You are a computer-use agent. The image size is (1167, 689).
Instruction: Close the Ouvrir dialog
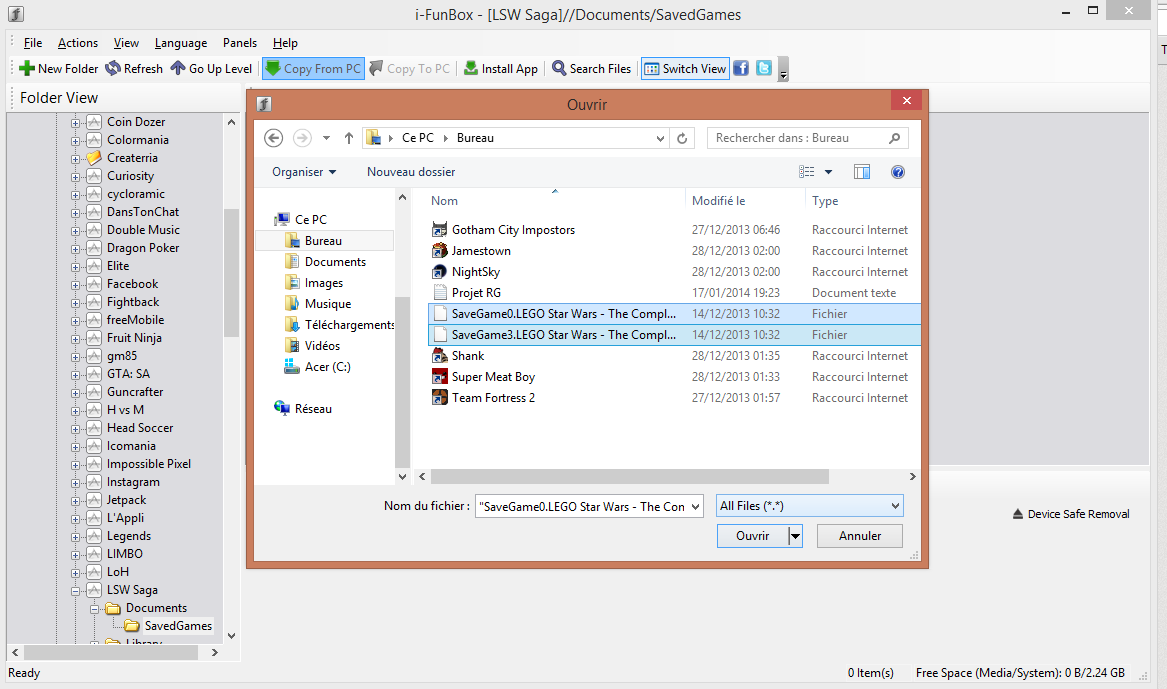point(906,100)
